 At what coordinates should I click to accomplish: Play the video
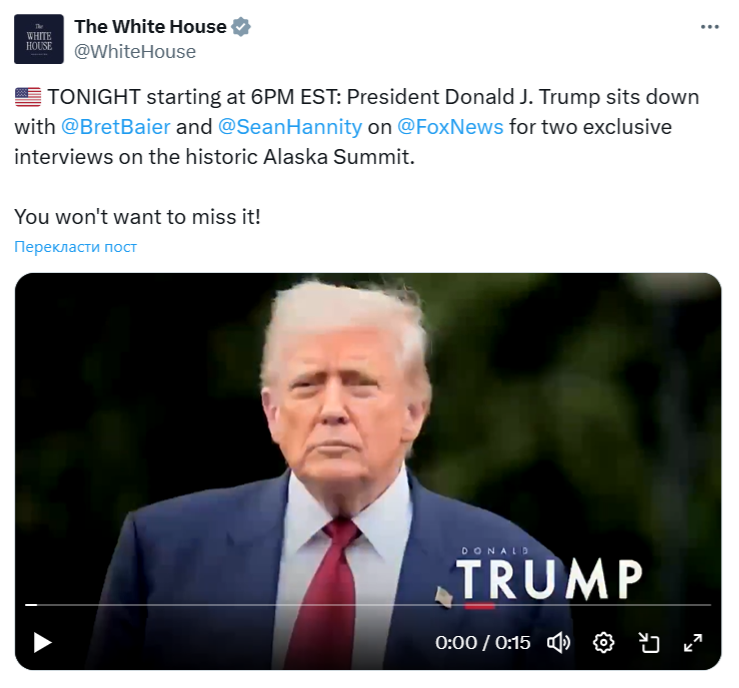coord(42,643)
